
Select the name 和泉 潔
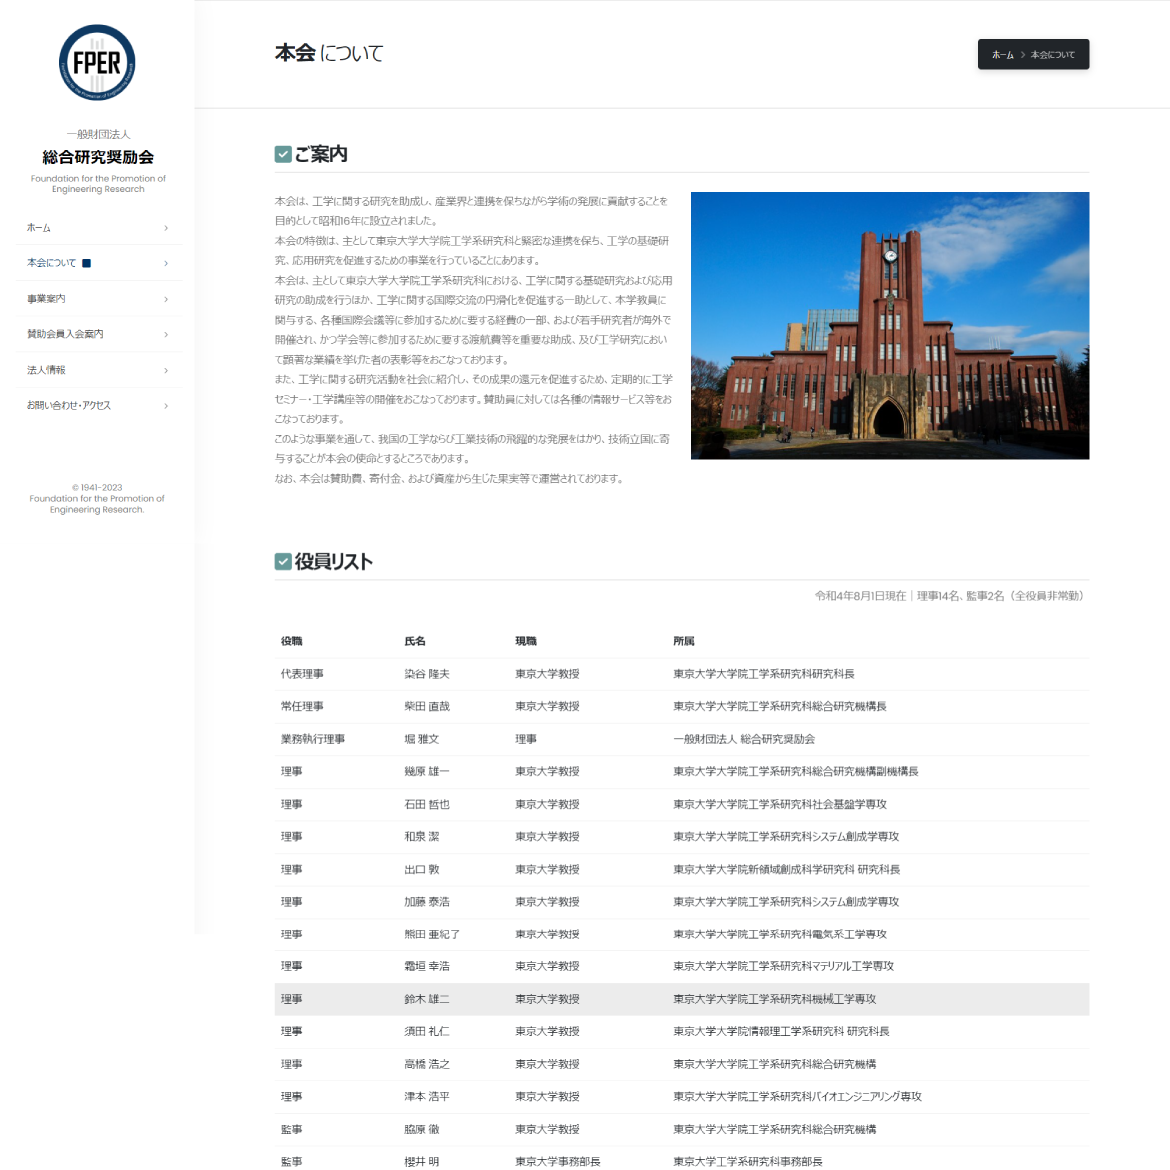pos(422,836)
